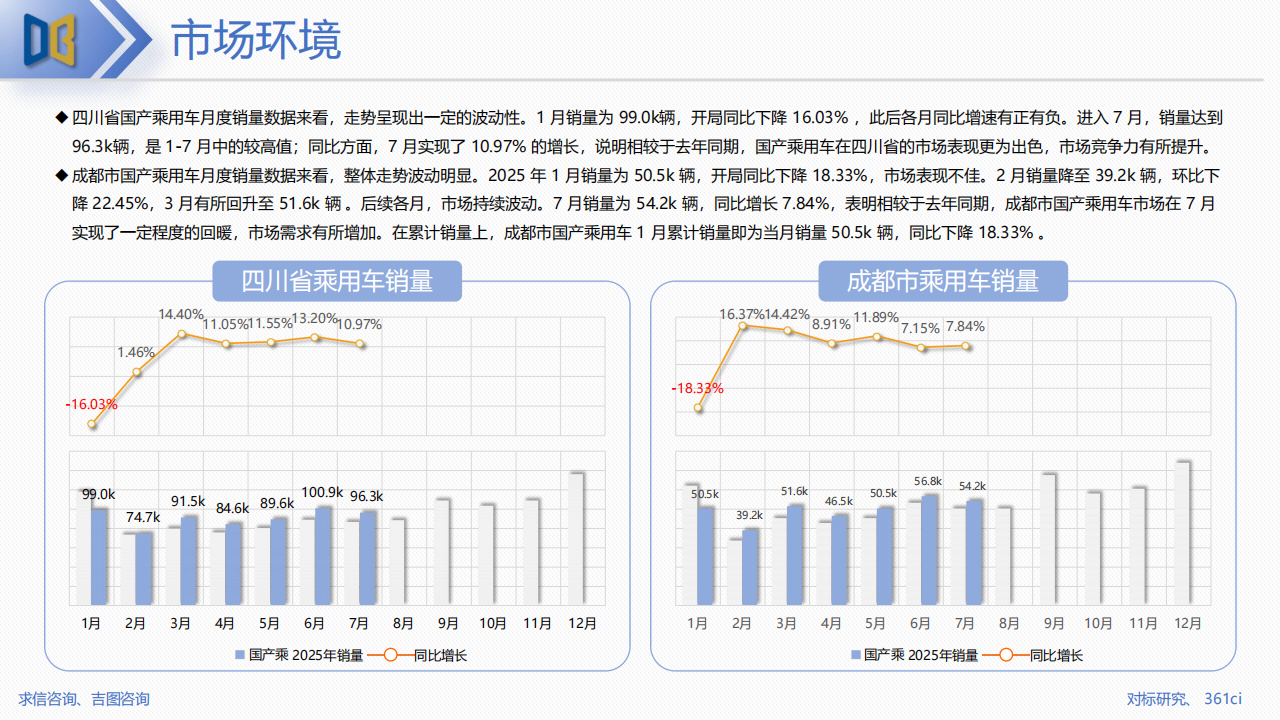Click the 96.3k bar label
The image size is (1280, 720).
pos(366,496)
